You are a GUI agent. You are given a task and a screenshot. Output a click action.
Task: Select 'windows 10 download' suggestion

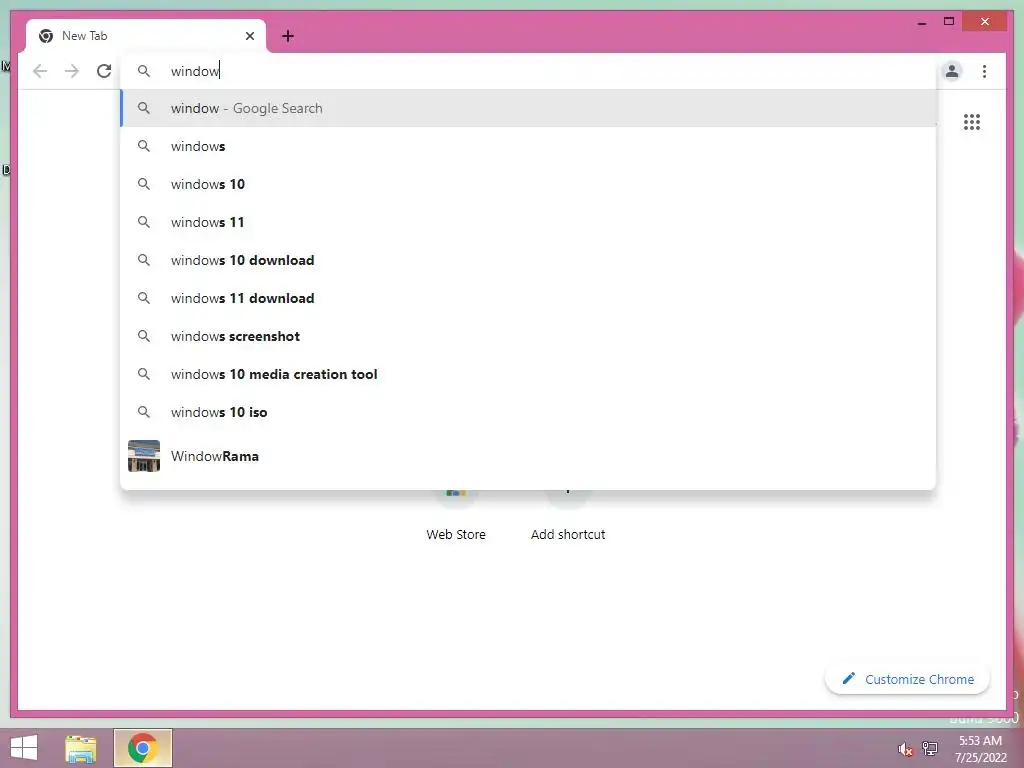[528, 260]
